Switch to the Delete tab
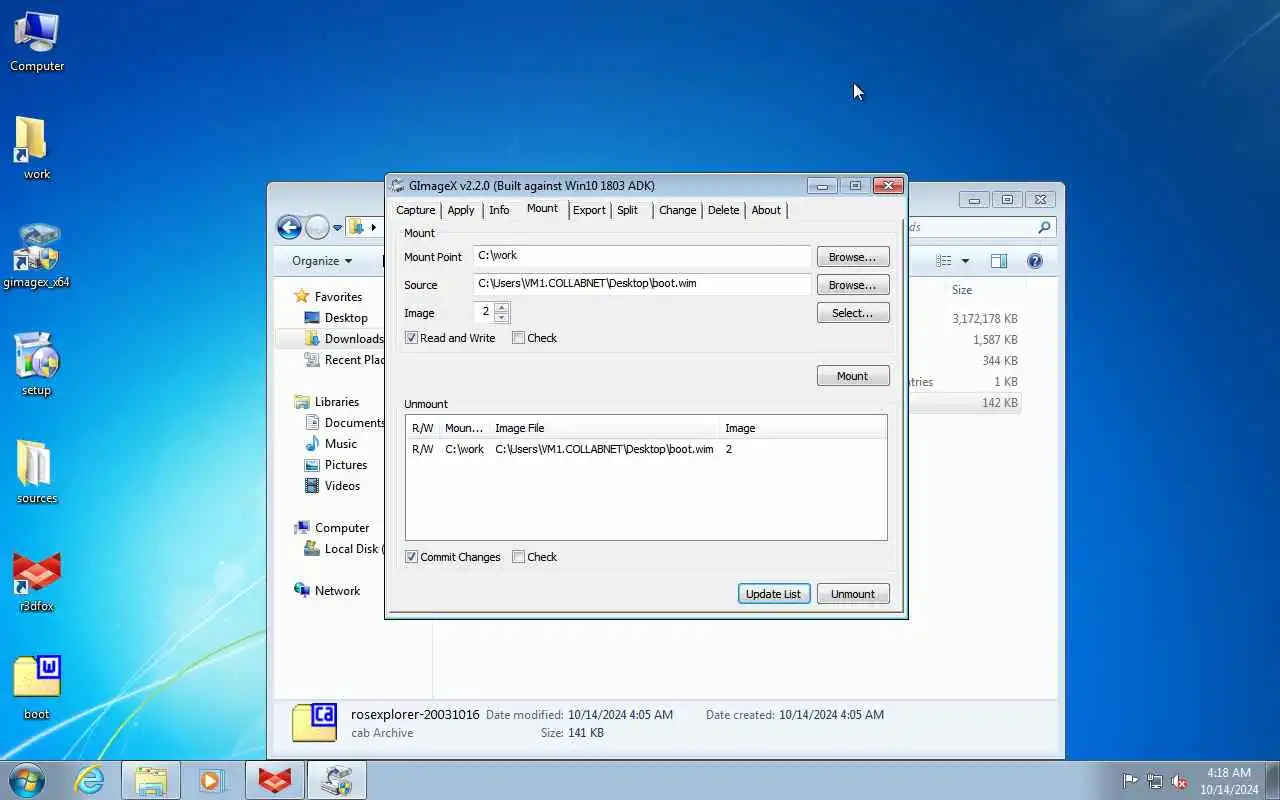 point(724,210)
